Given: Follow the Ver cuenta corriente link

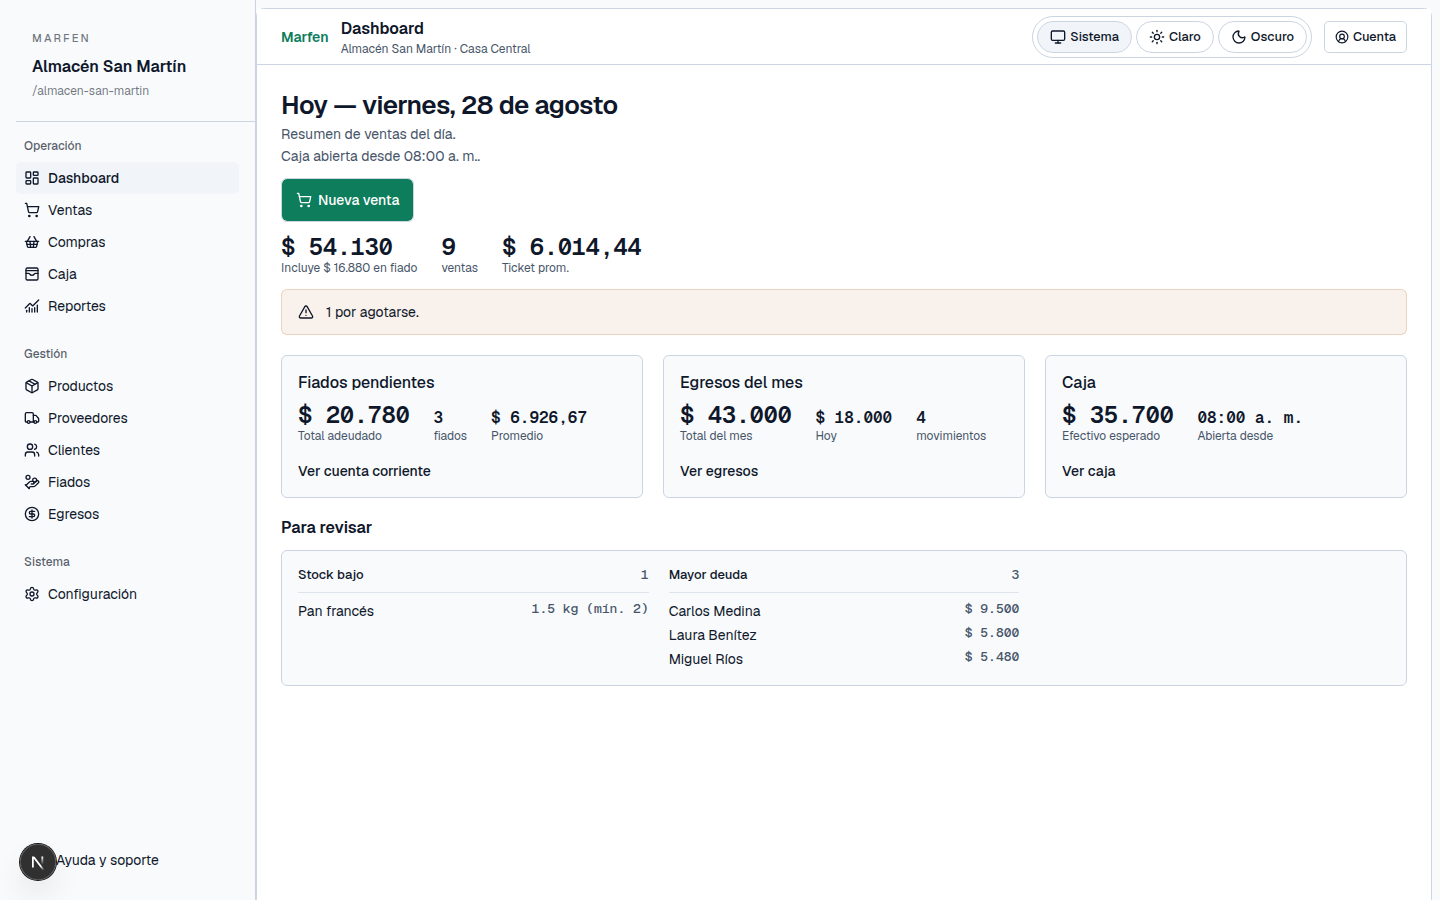Looking at the screenshot, I should click(x=364, y=471).
